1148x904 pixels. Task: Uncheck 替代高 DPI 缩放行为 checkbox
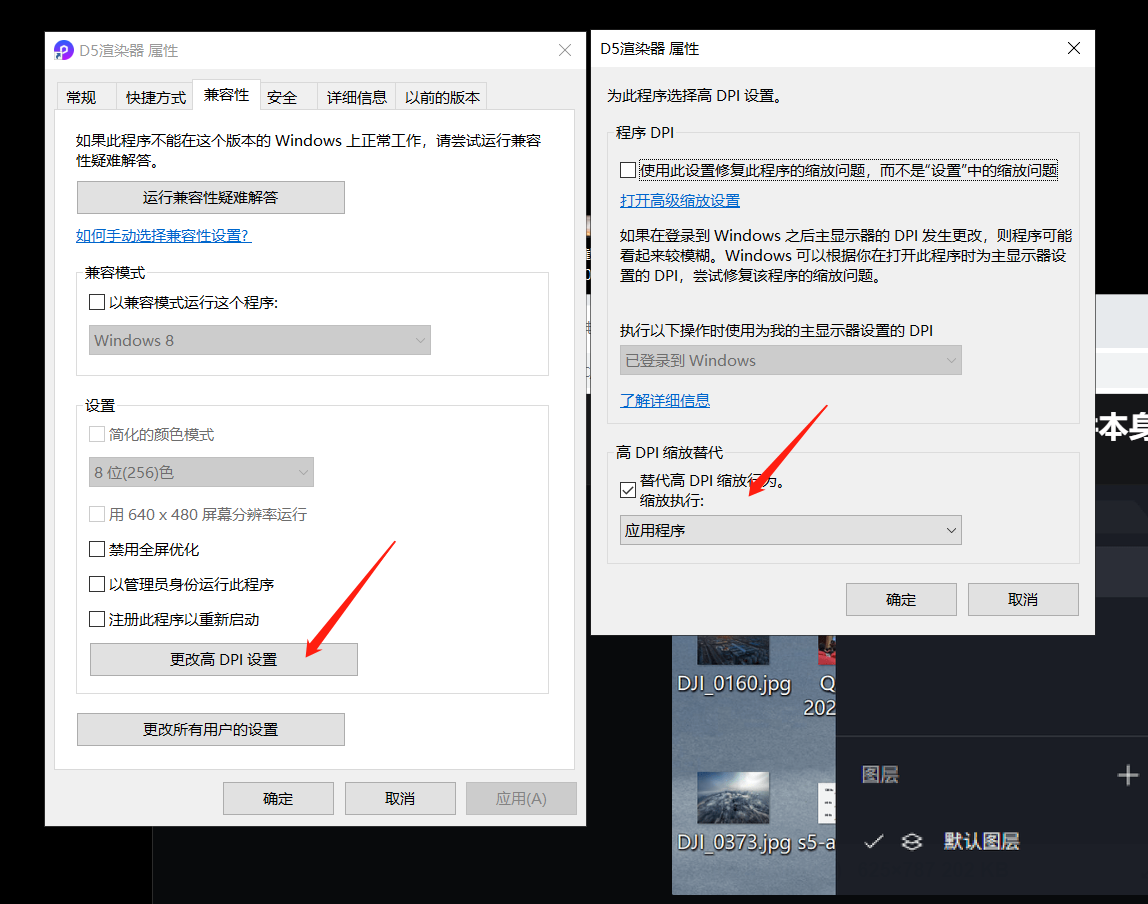tap(628, 490)
